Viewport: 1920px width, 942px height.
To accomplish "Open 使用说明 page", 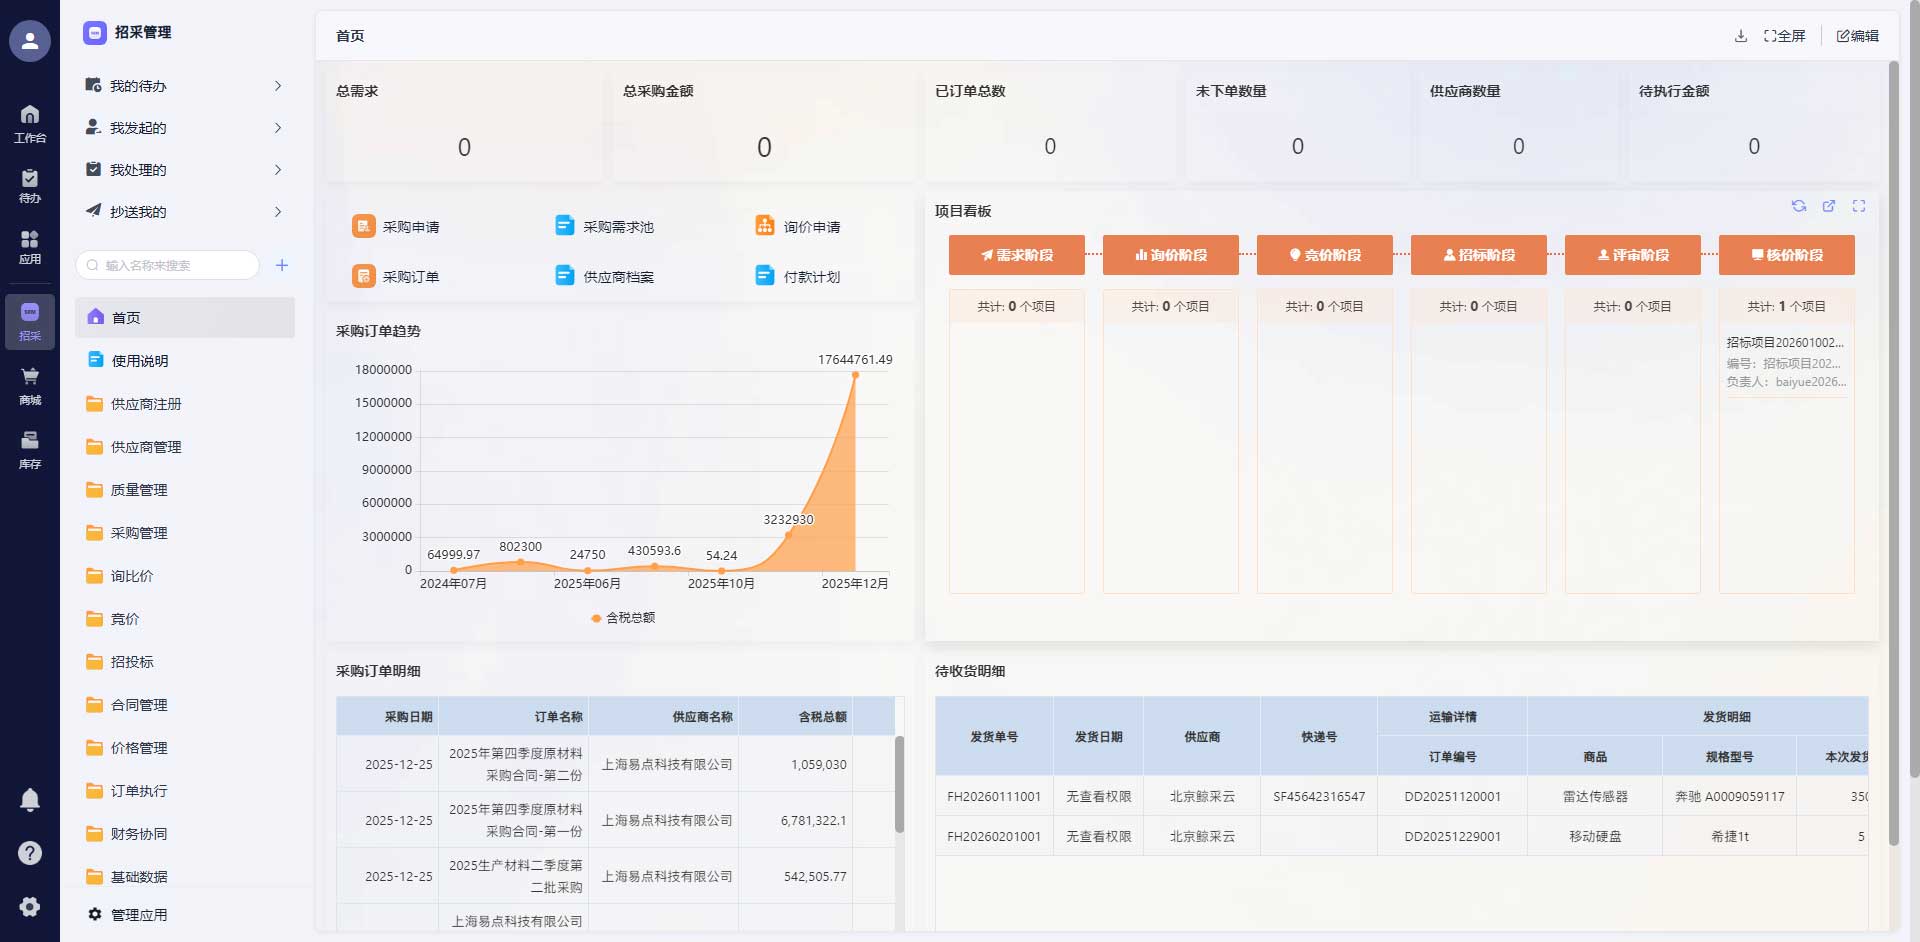I will pos(185,361).
